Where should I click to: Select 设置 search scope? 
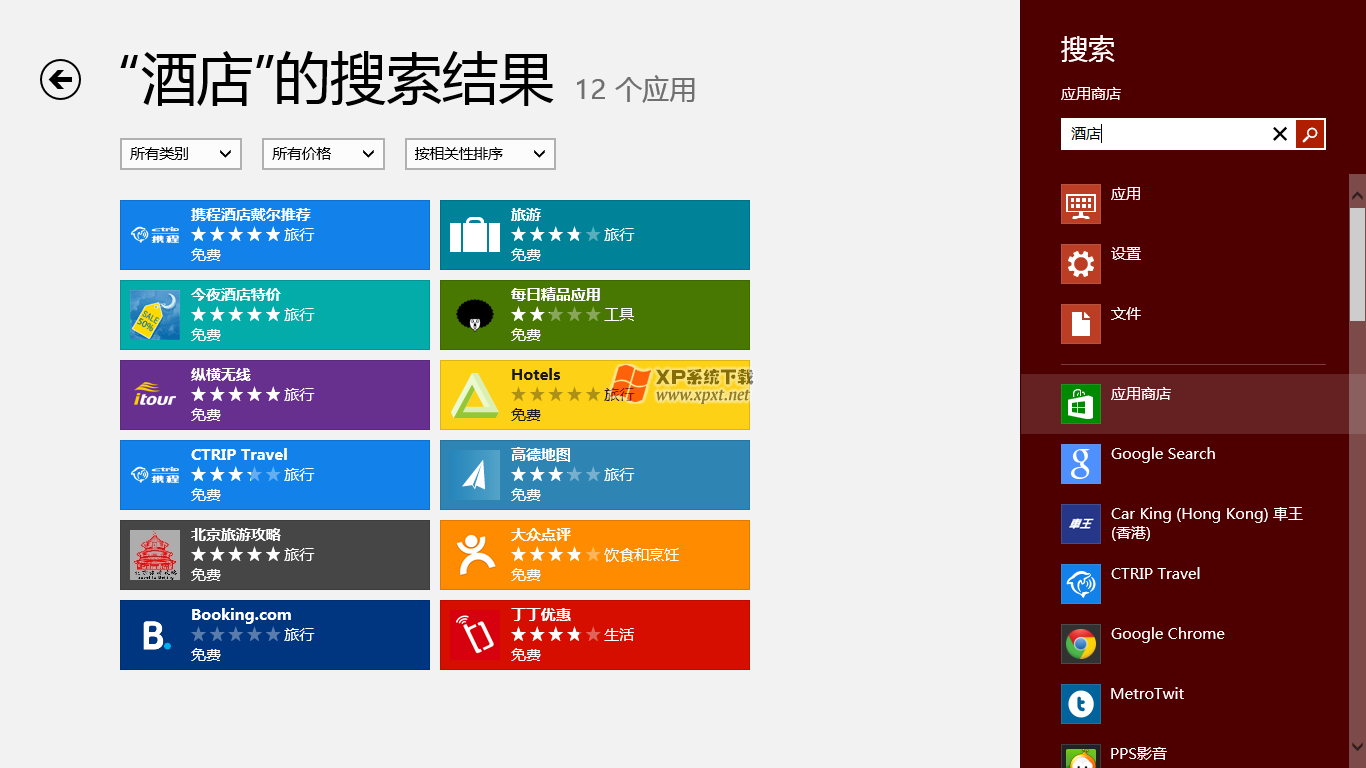click(1193, 264)
